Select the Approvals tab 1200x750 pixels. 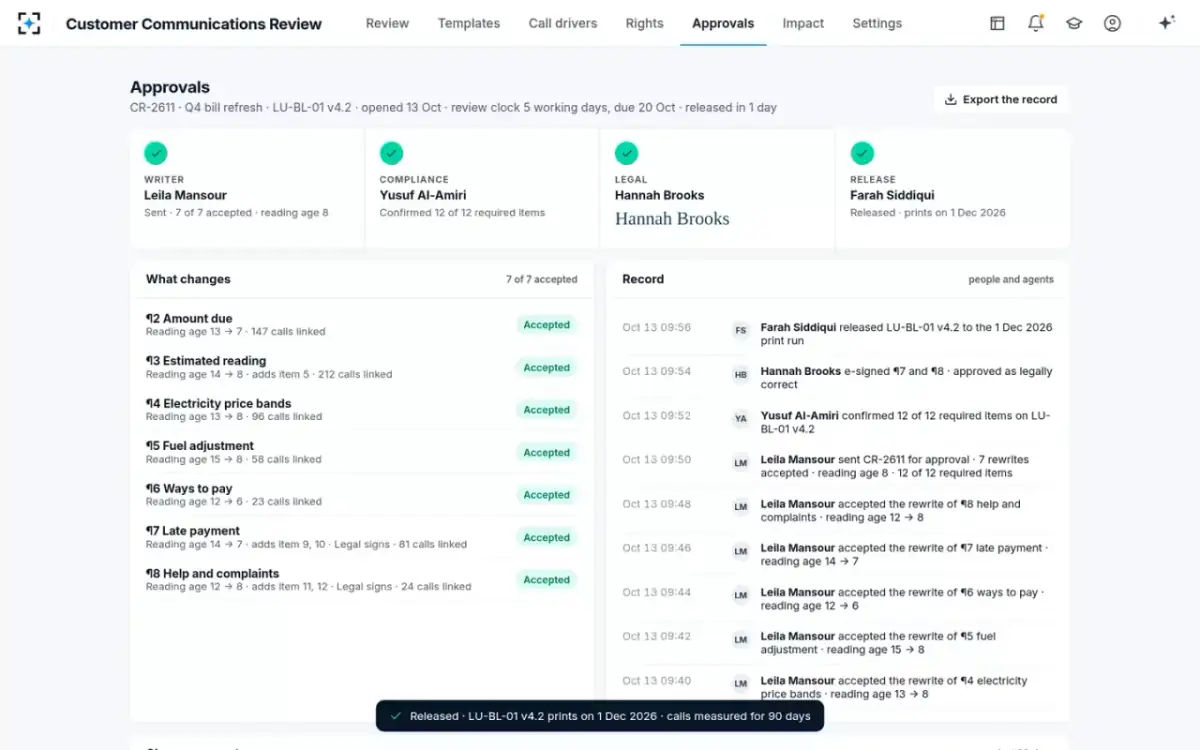(723, 23)
